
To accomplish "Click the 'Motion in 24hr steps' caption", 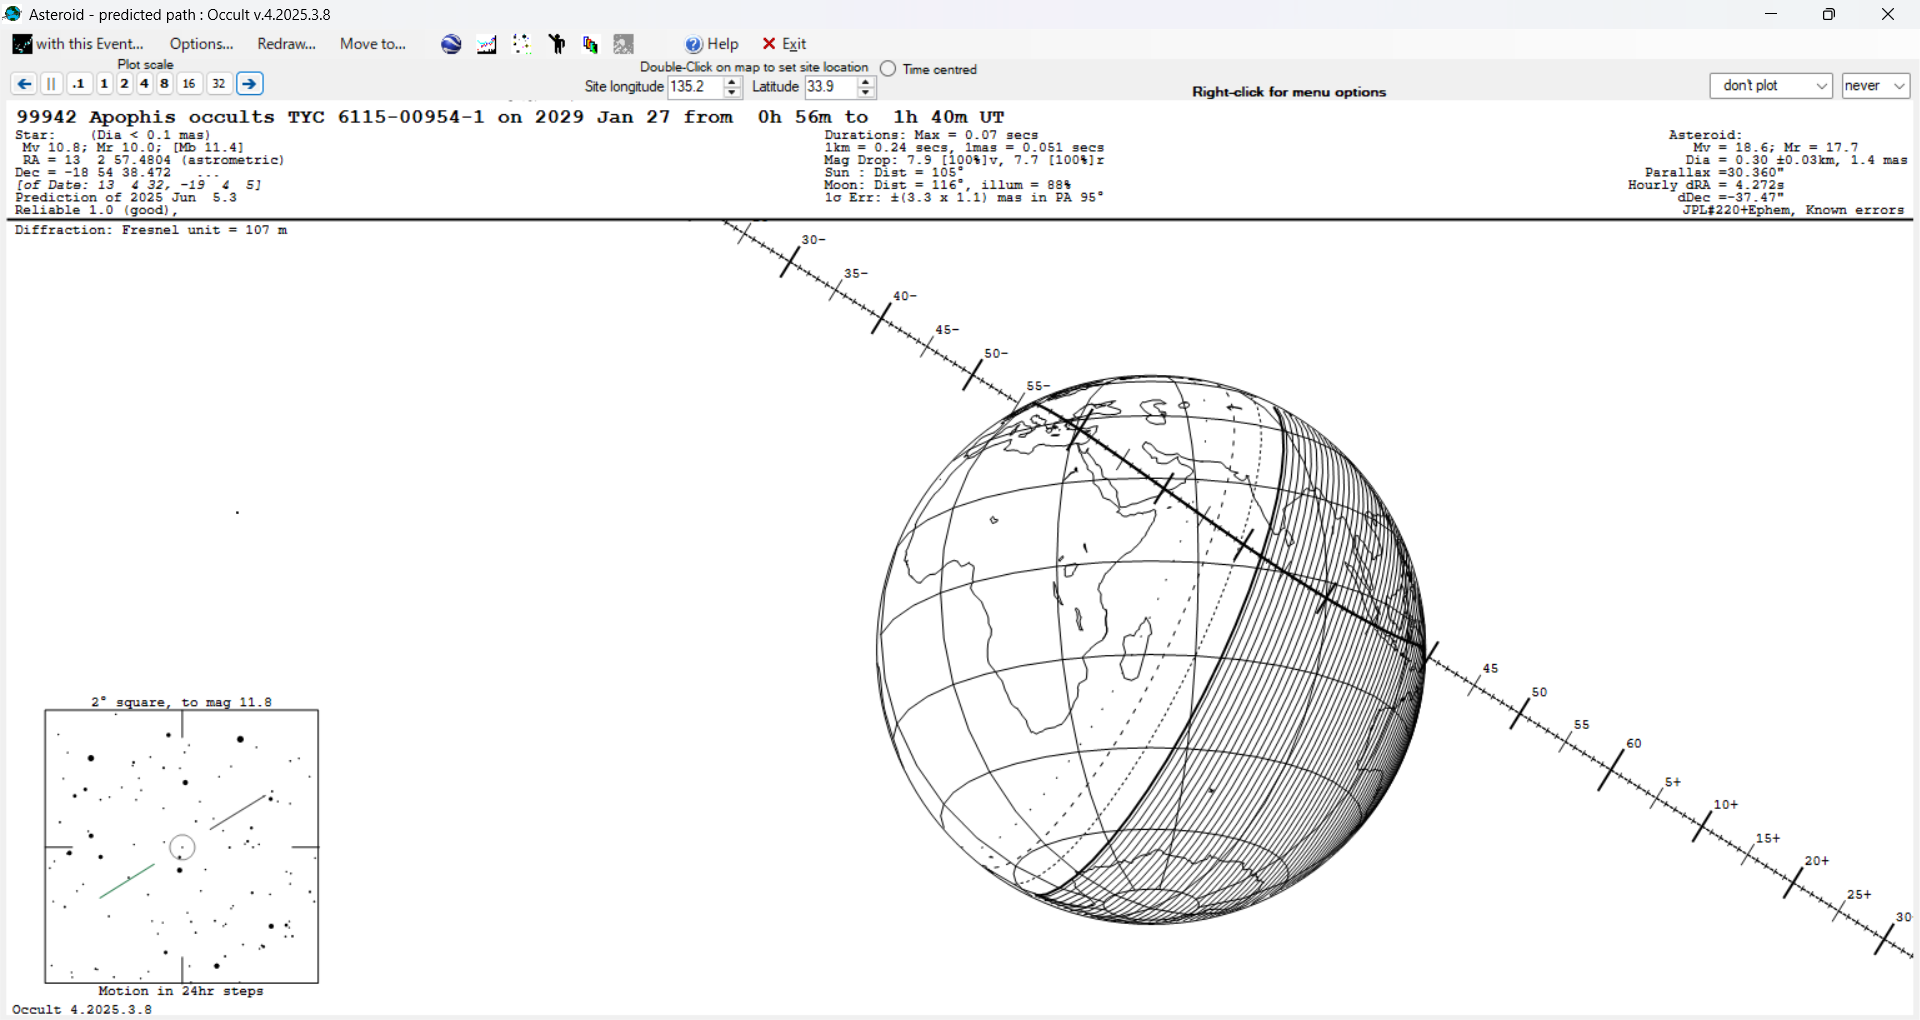I will [x=181, y=991].
